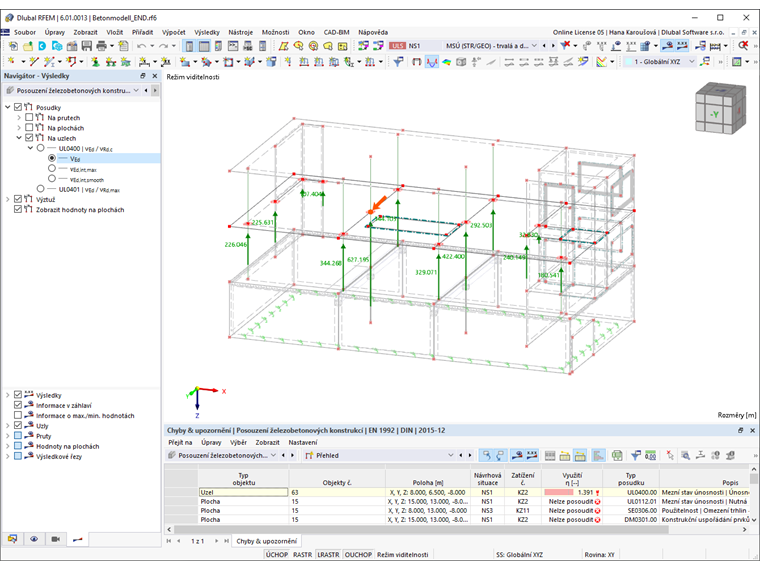The image size is (760, 570).
Task: Open model file with the folder icon
Action: pos(28,46)
